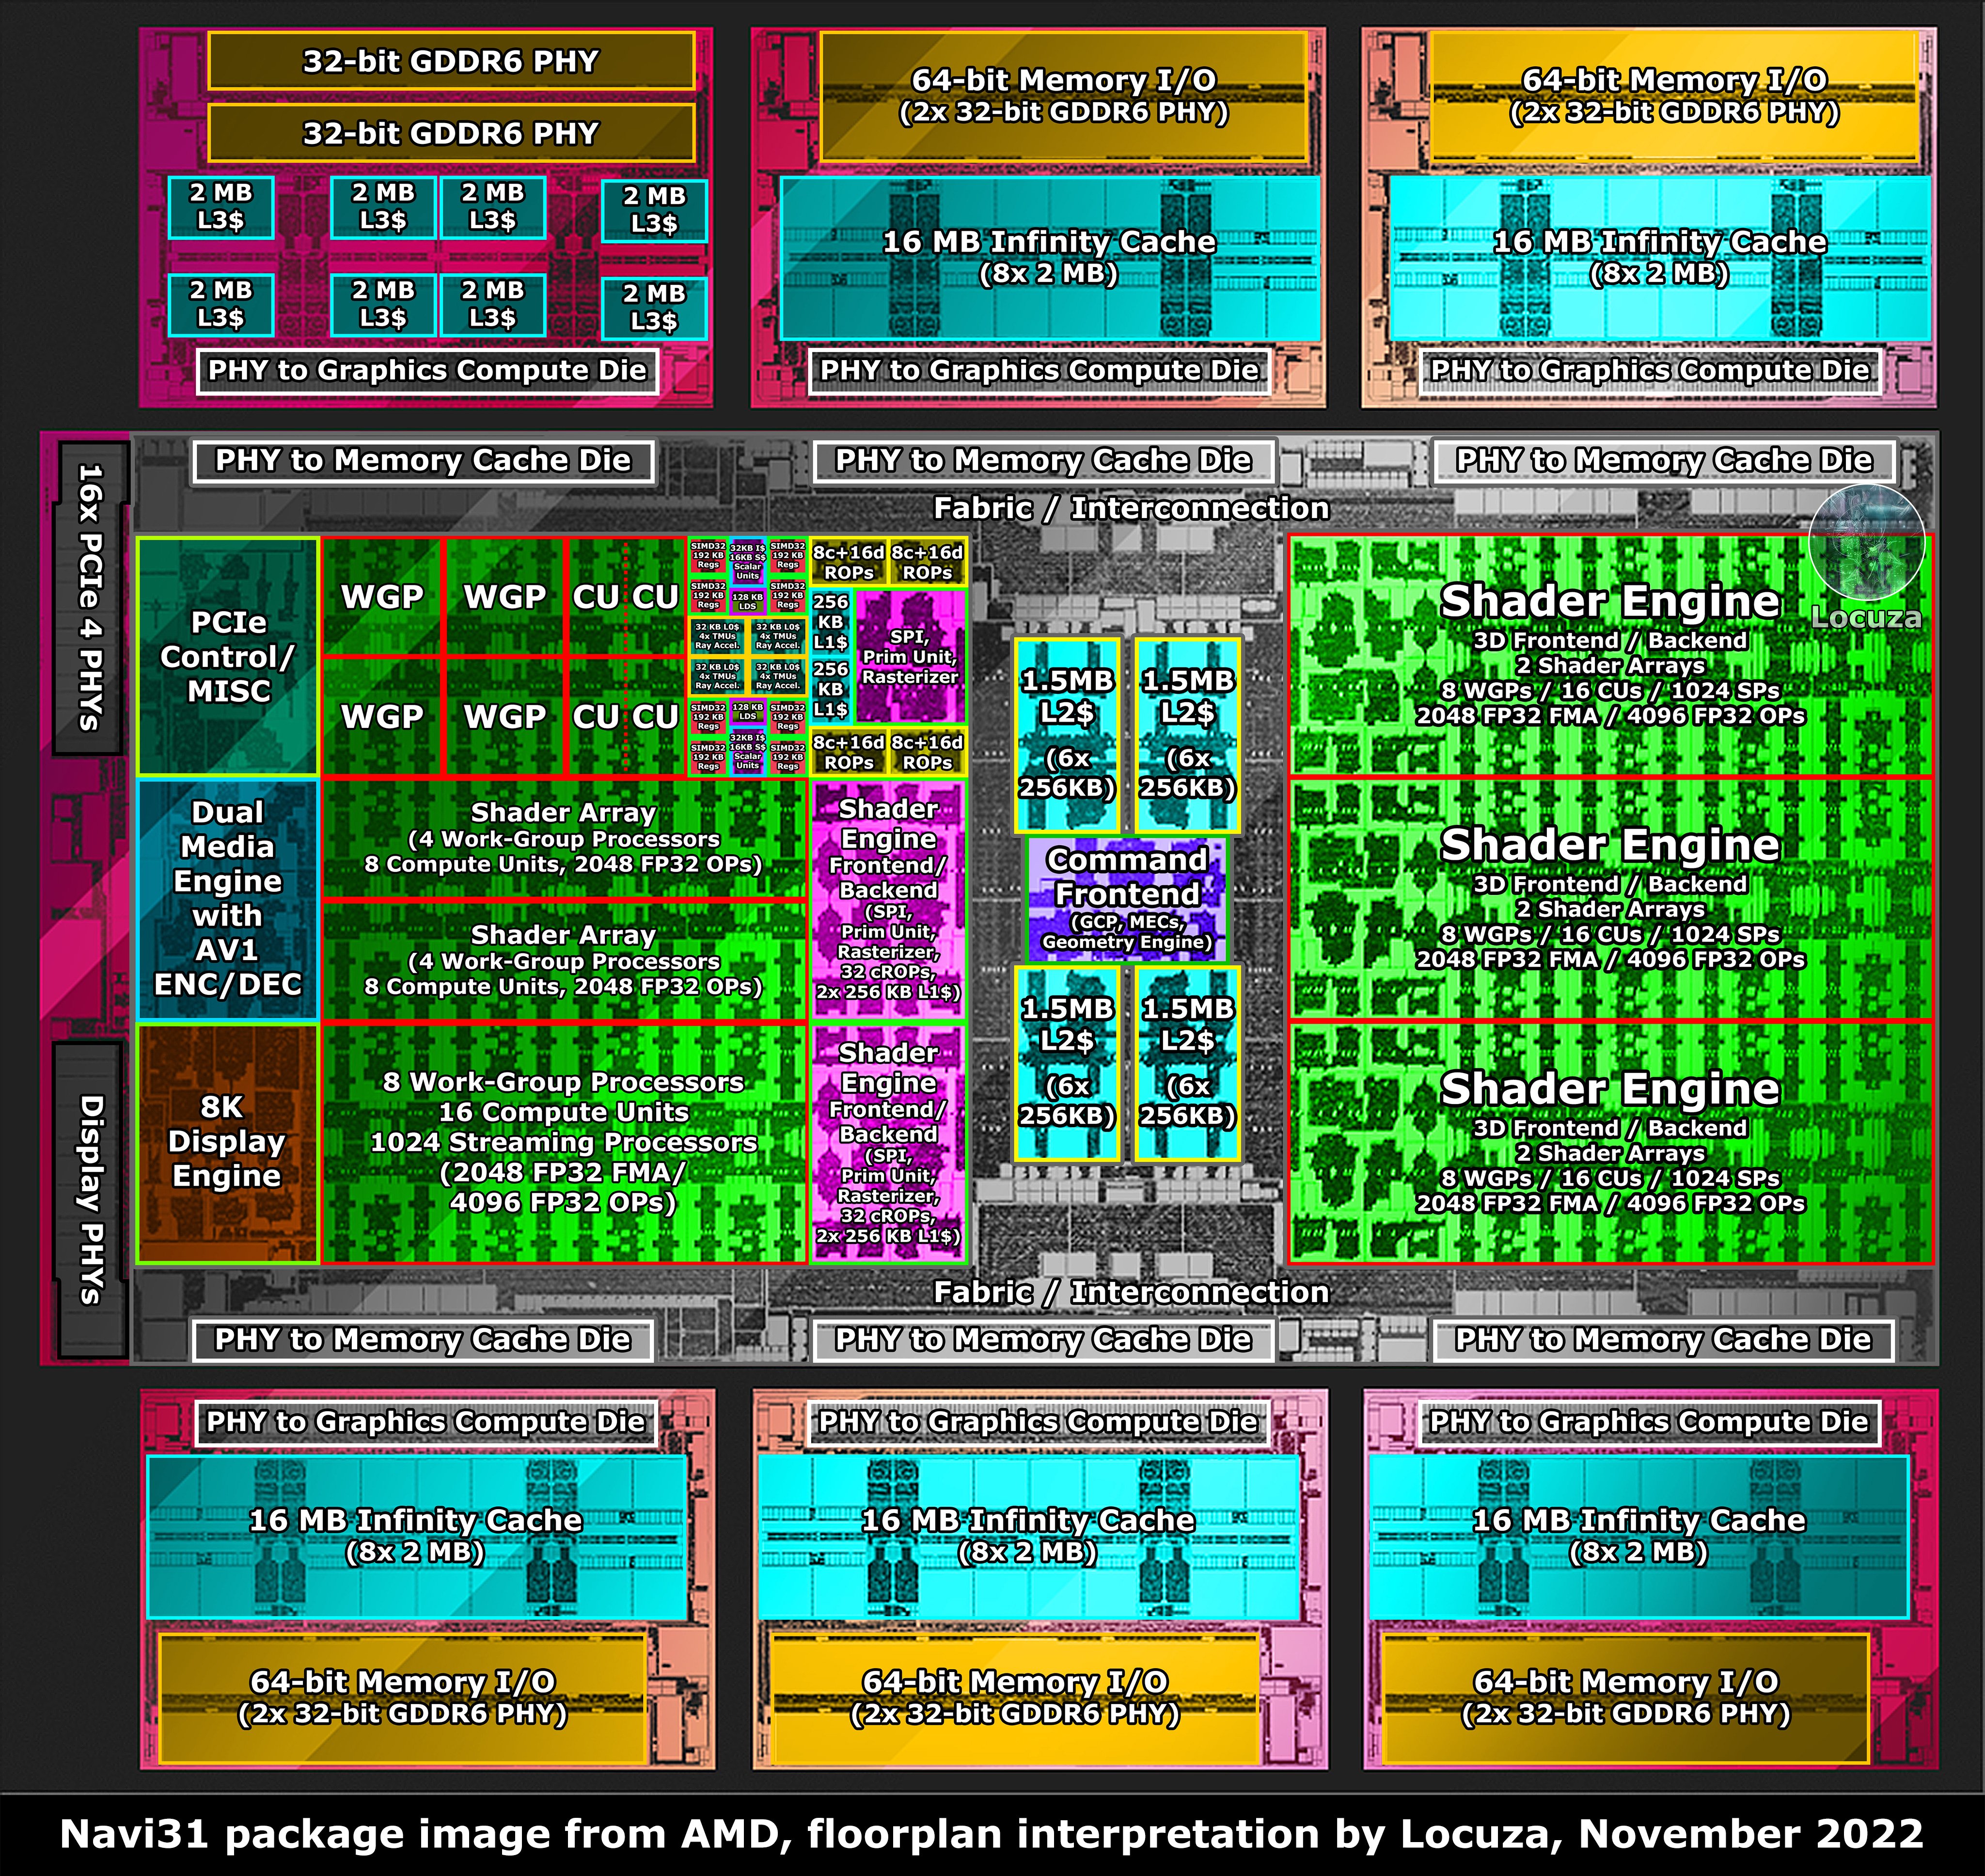1985x1876 pixels.
Task: Click the lower 32-bit GDDR6 PHY bar
Action: click(451, 133)
